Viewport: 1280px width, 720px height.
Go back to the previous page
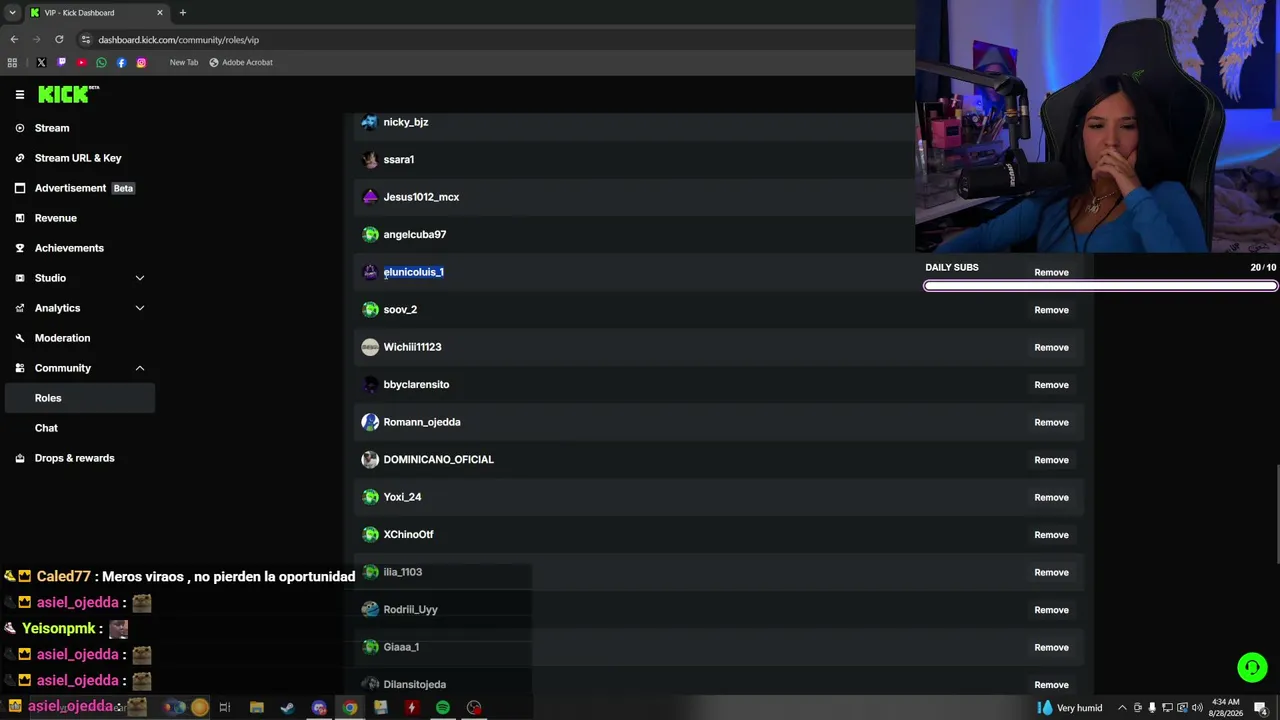pos(14,40)
